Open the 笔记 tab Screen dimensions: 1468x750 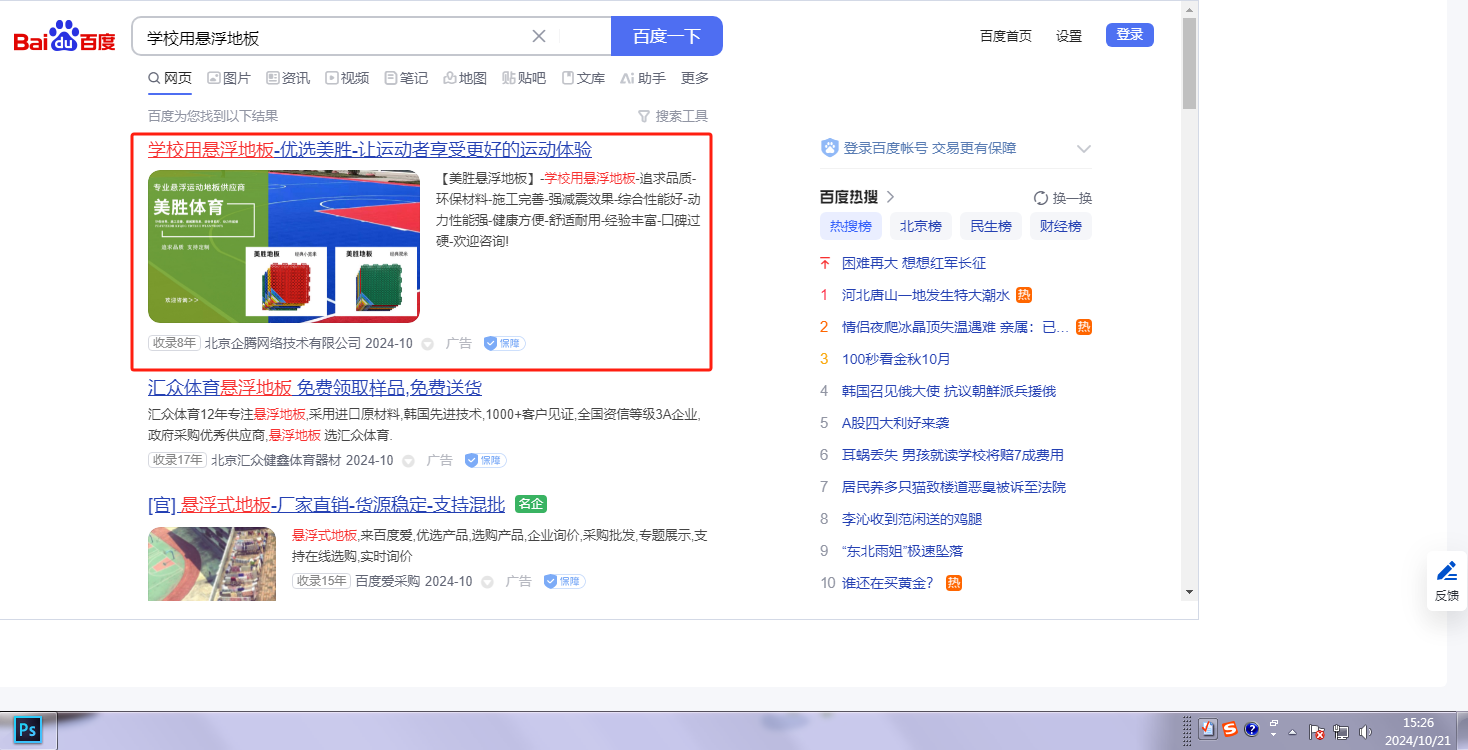click(x=406, y=78)
